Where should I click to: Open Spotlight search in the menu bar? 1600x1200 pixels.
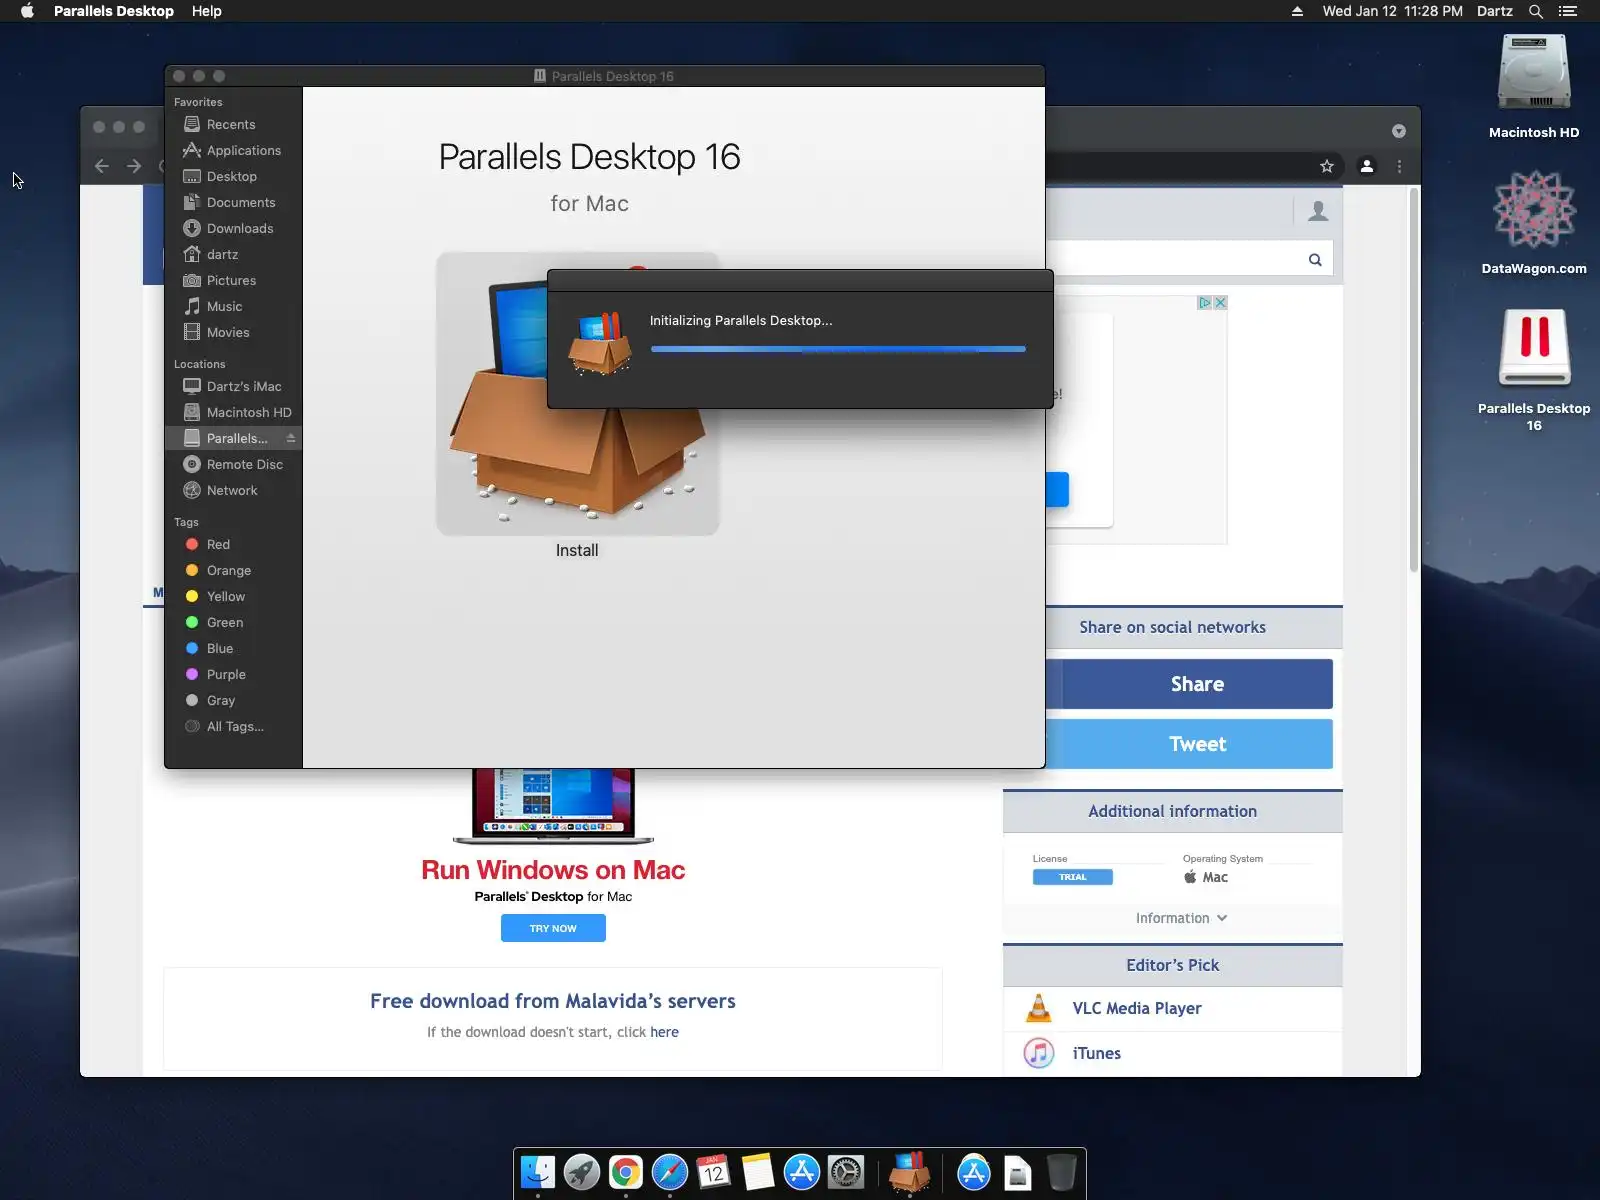1536,11
